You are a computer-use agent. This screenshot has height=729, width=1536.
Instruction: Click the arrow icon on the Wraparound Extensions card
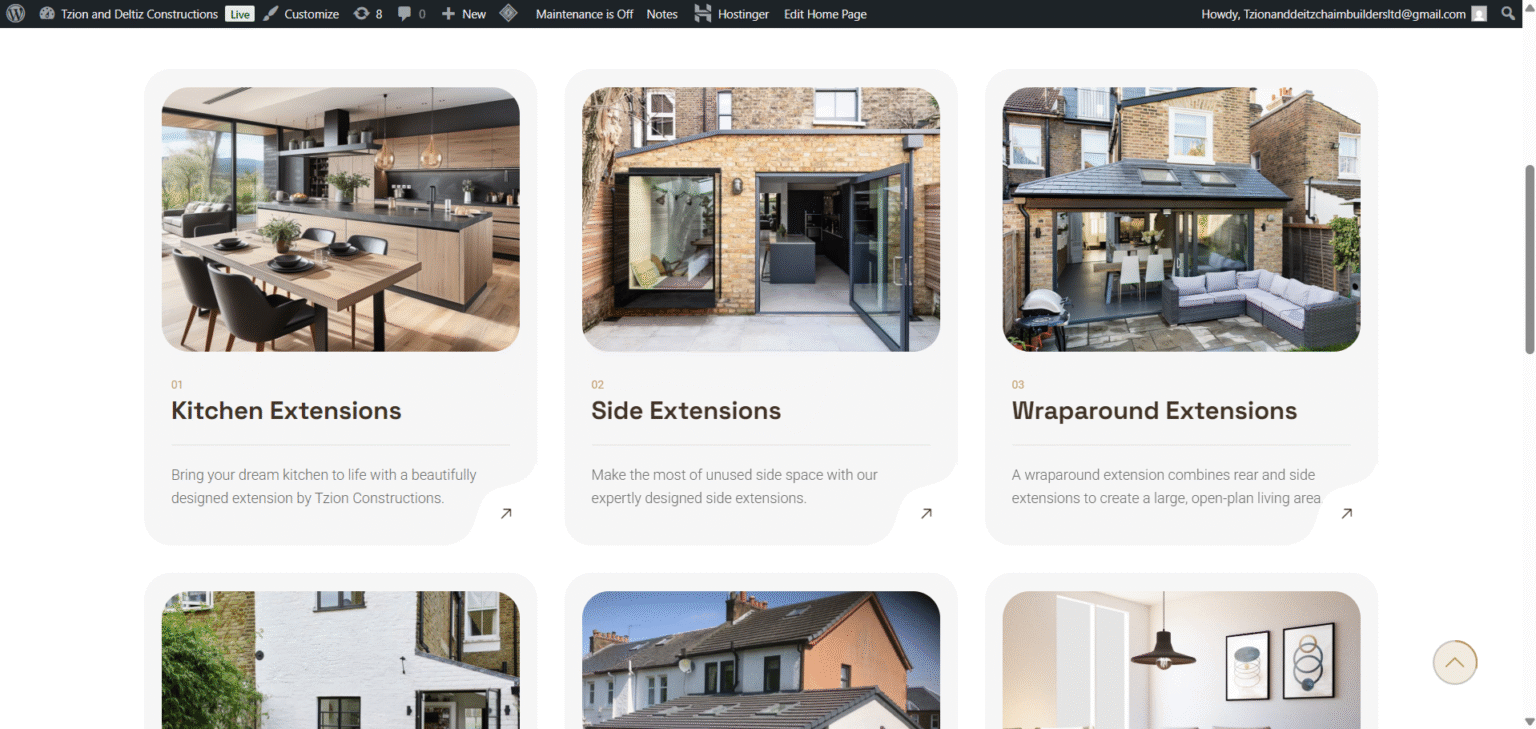[x=1346, y=513]
